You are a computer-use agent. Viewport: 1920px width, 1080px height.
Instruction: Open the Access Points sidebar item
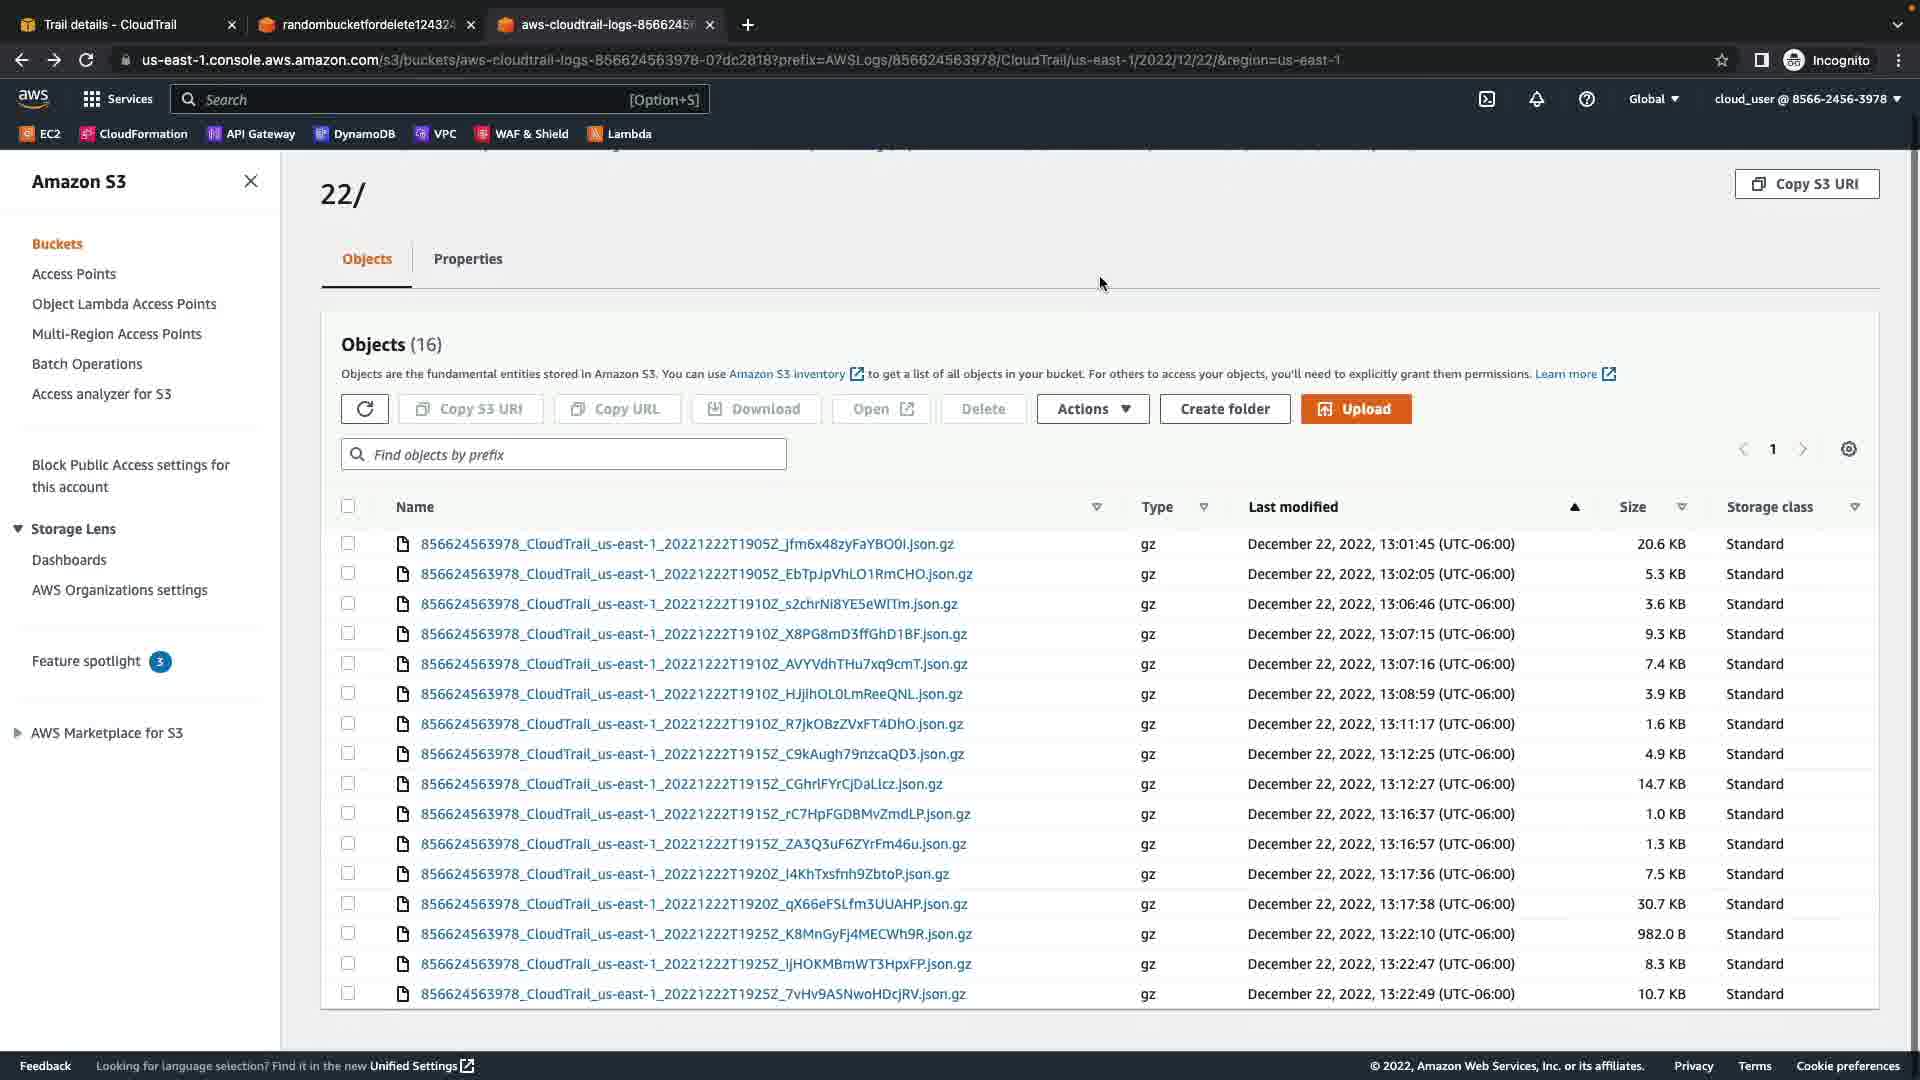point(74,274)
